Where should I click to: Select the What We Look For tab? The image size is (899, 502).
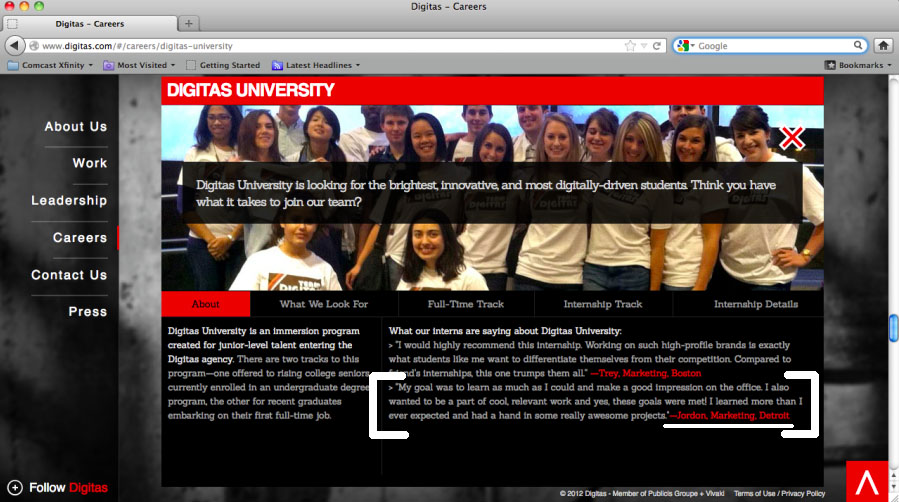coord(324,304)
